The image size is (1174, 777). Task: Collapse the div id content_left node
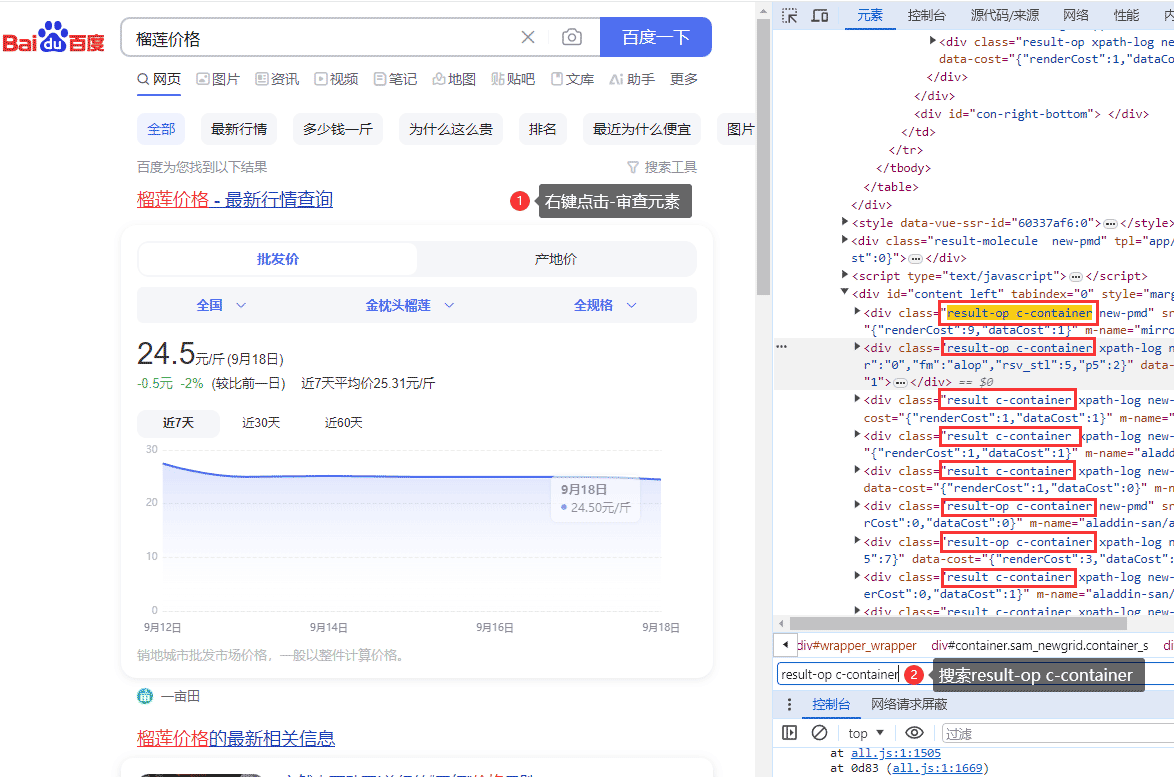[845, 293]
